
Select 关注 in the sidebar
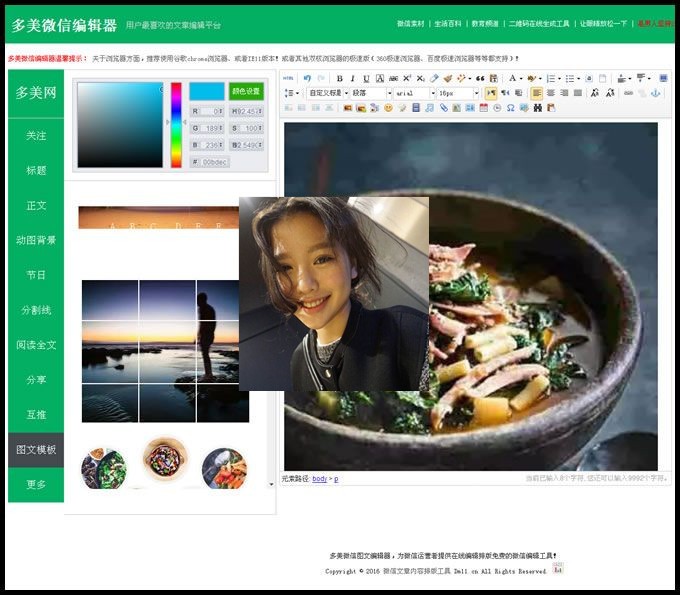(36, 136)
